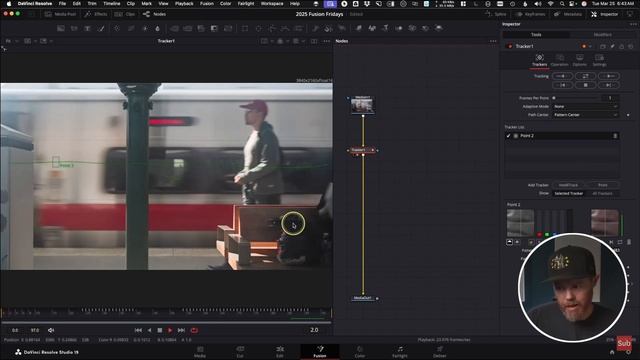Viewport: 640px width, 360px height.
Task: Select the MediaIn1 node
Action: 362,106
